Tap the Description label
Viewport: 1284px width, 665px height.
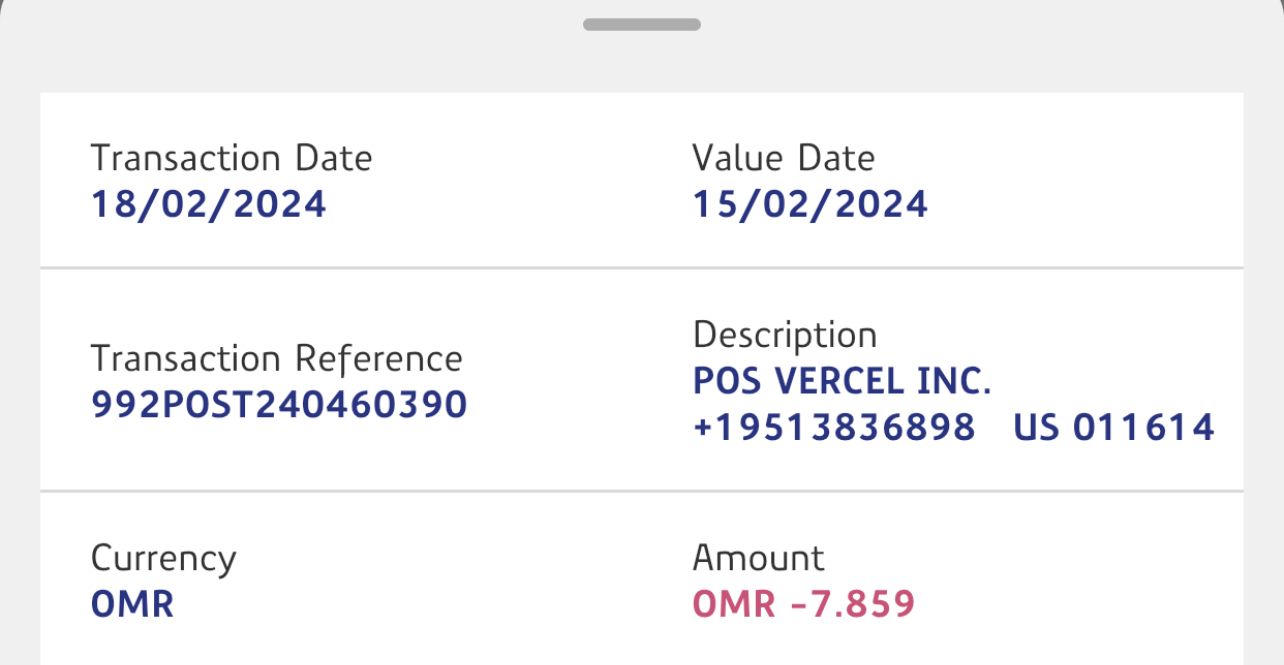pyautogui.click(x=784, y=334)
